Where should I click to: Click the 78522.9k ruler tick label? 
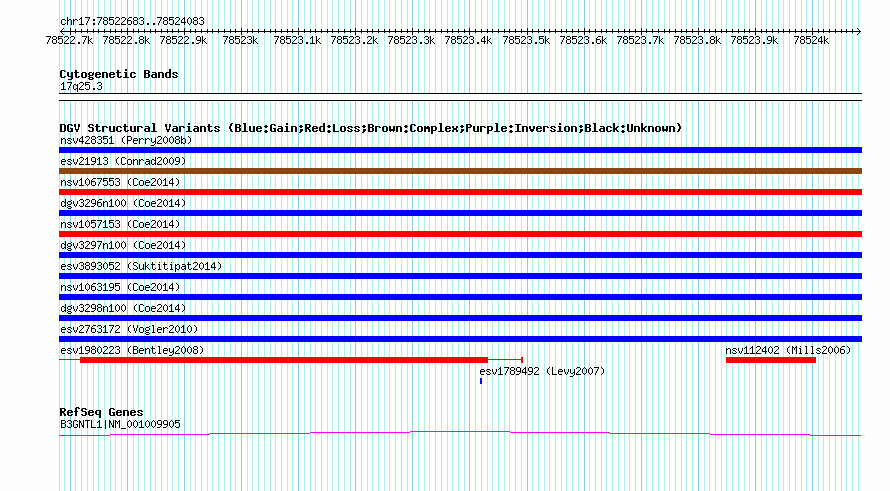[x=183, y=41]
